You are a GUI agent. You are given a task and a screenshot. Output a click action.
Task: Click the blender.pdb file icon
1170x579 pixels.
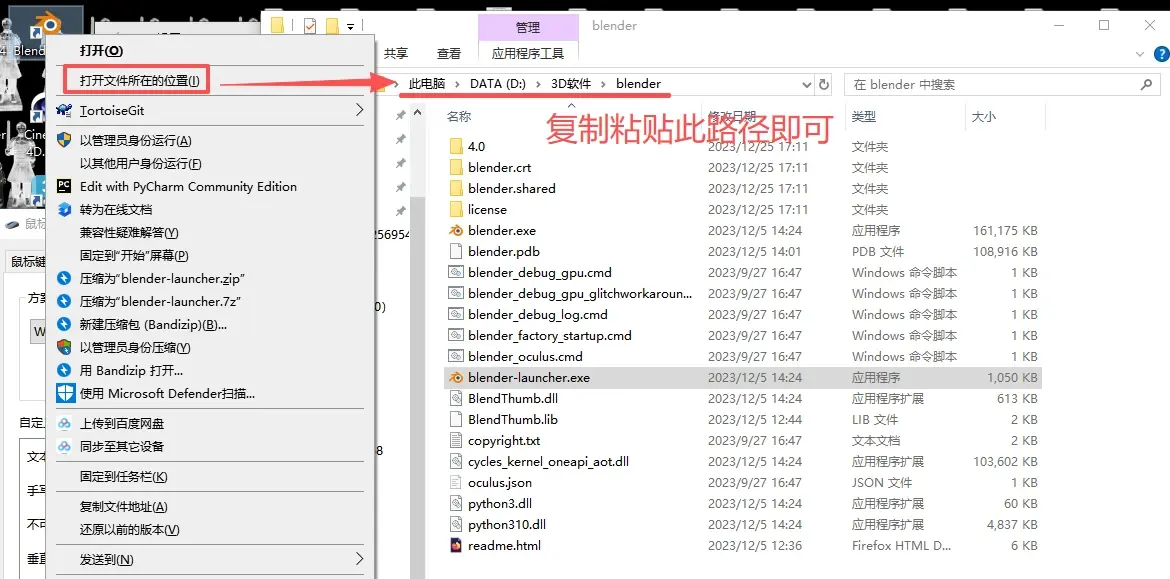(x=456, y=251)
